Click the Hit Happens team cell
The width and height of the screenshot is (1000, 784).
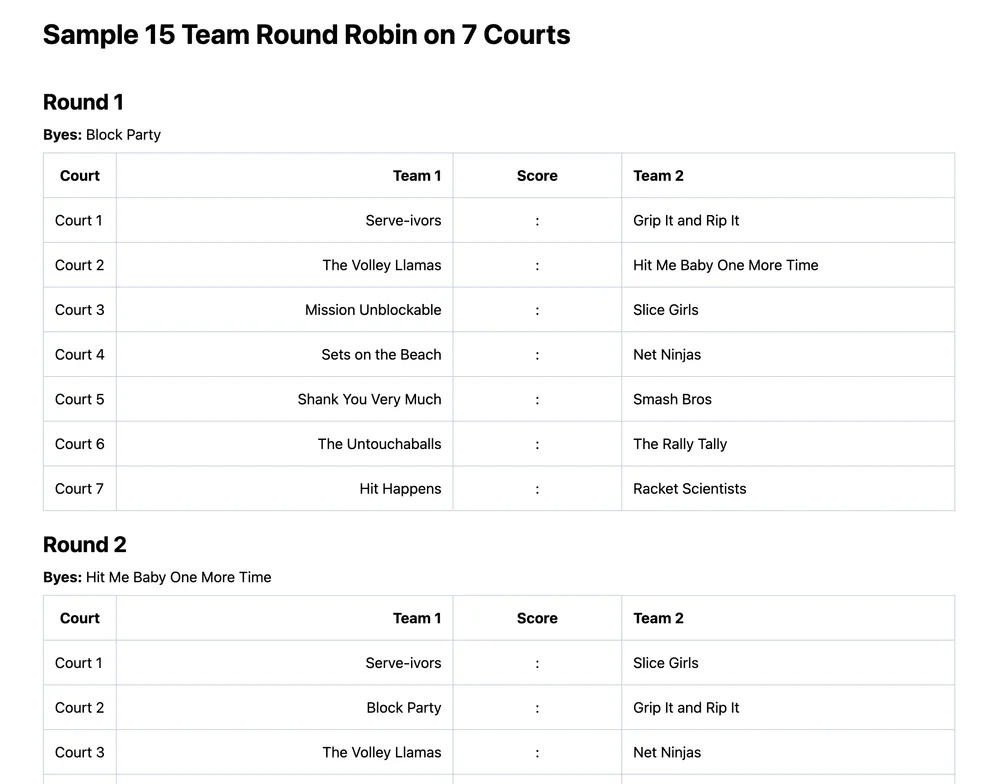point(400,489)
